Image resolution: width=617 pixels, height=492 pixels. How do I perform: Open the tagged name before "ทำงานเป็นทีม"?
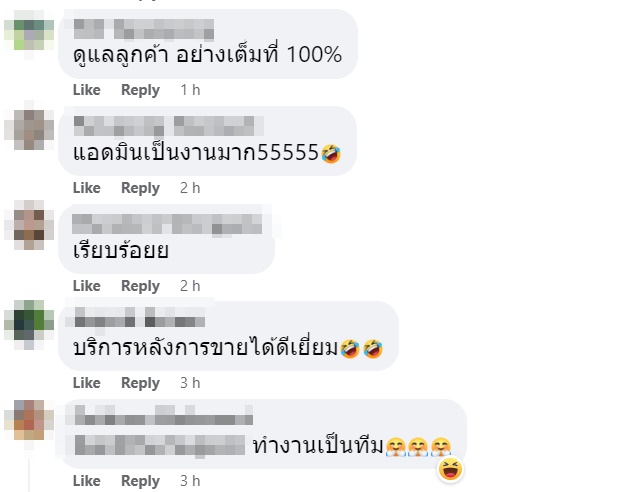click(x=160, y=445)
